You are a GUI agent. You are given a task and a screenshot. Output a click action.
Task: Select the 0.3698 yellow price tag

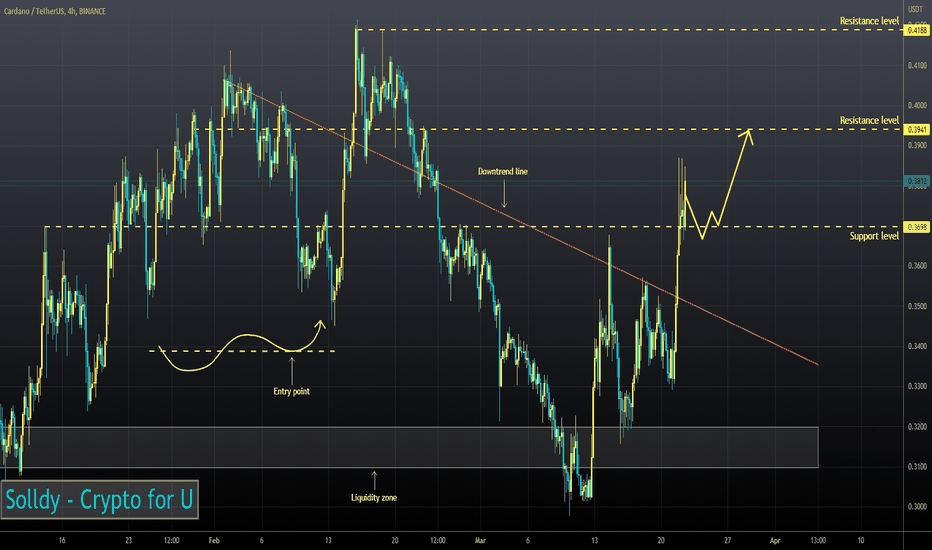click(x=917, y=227)
